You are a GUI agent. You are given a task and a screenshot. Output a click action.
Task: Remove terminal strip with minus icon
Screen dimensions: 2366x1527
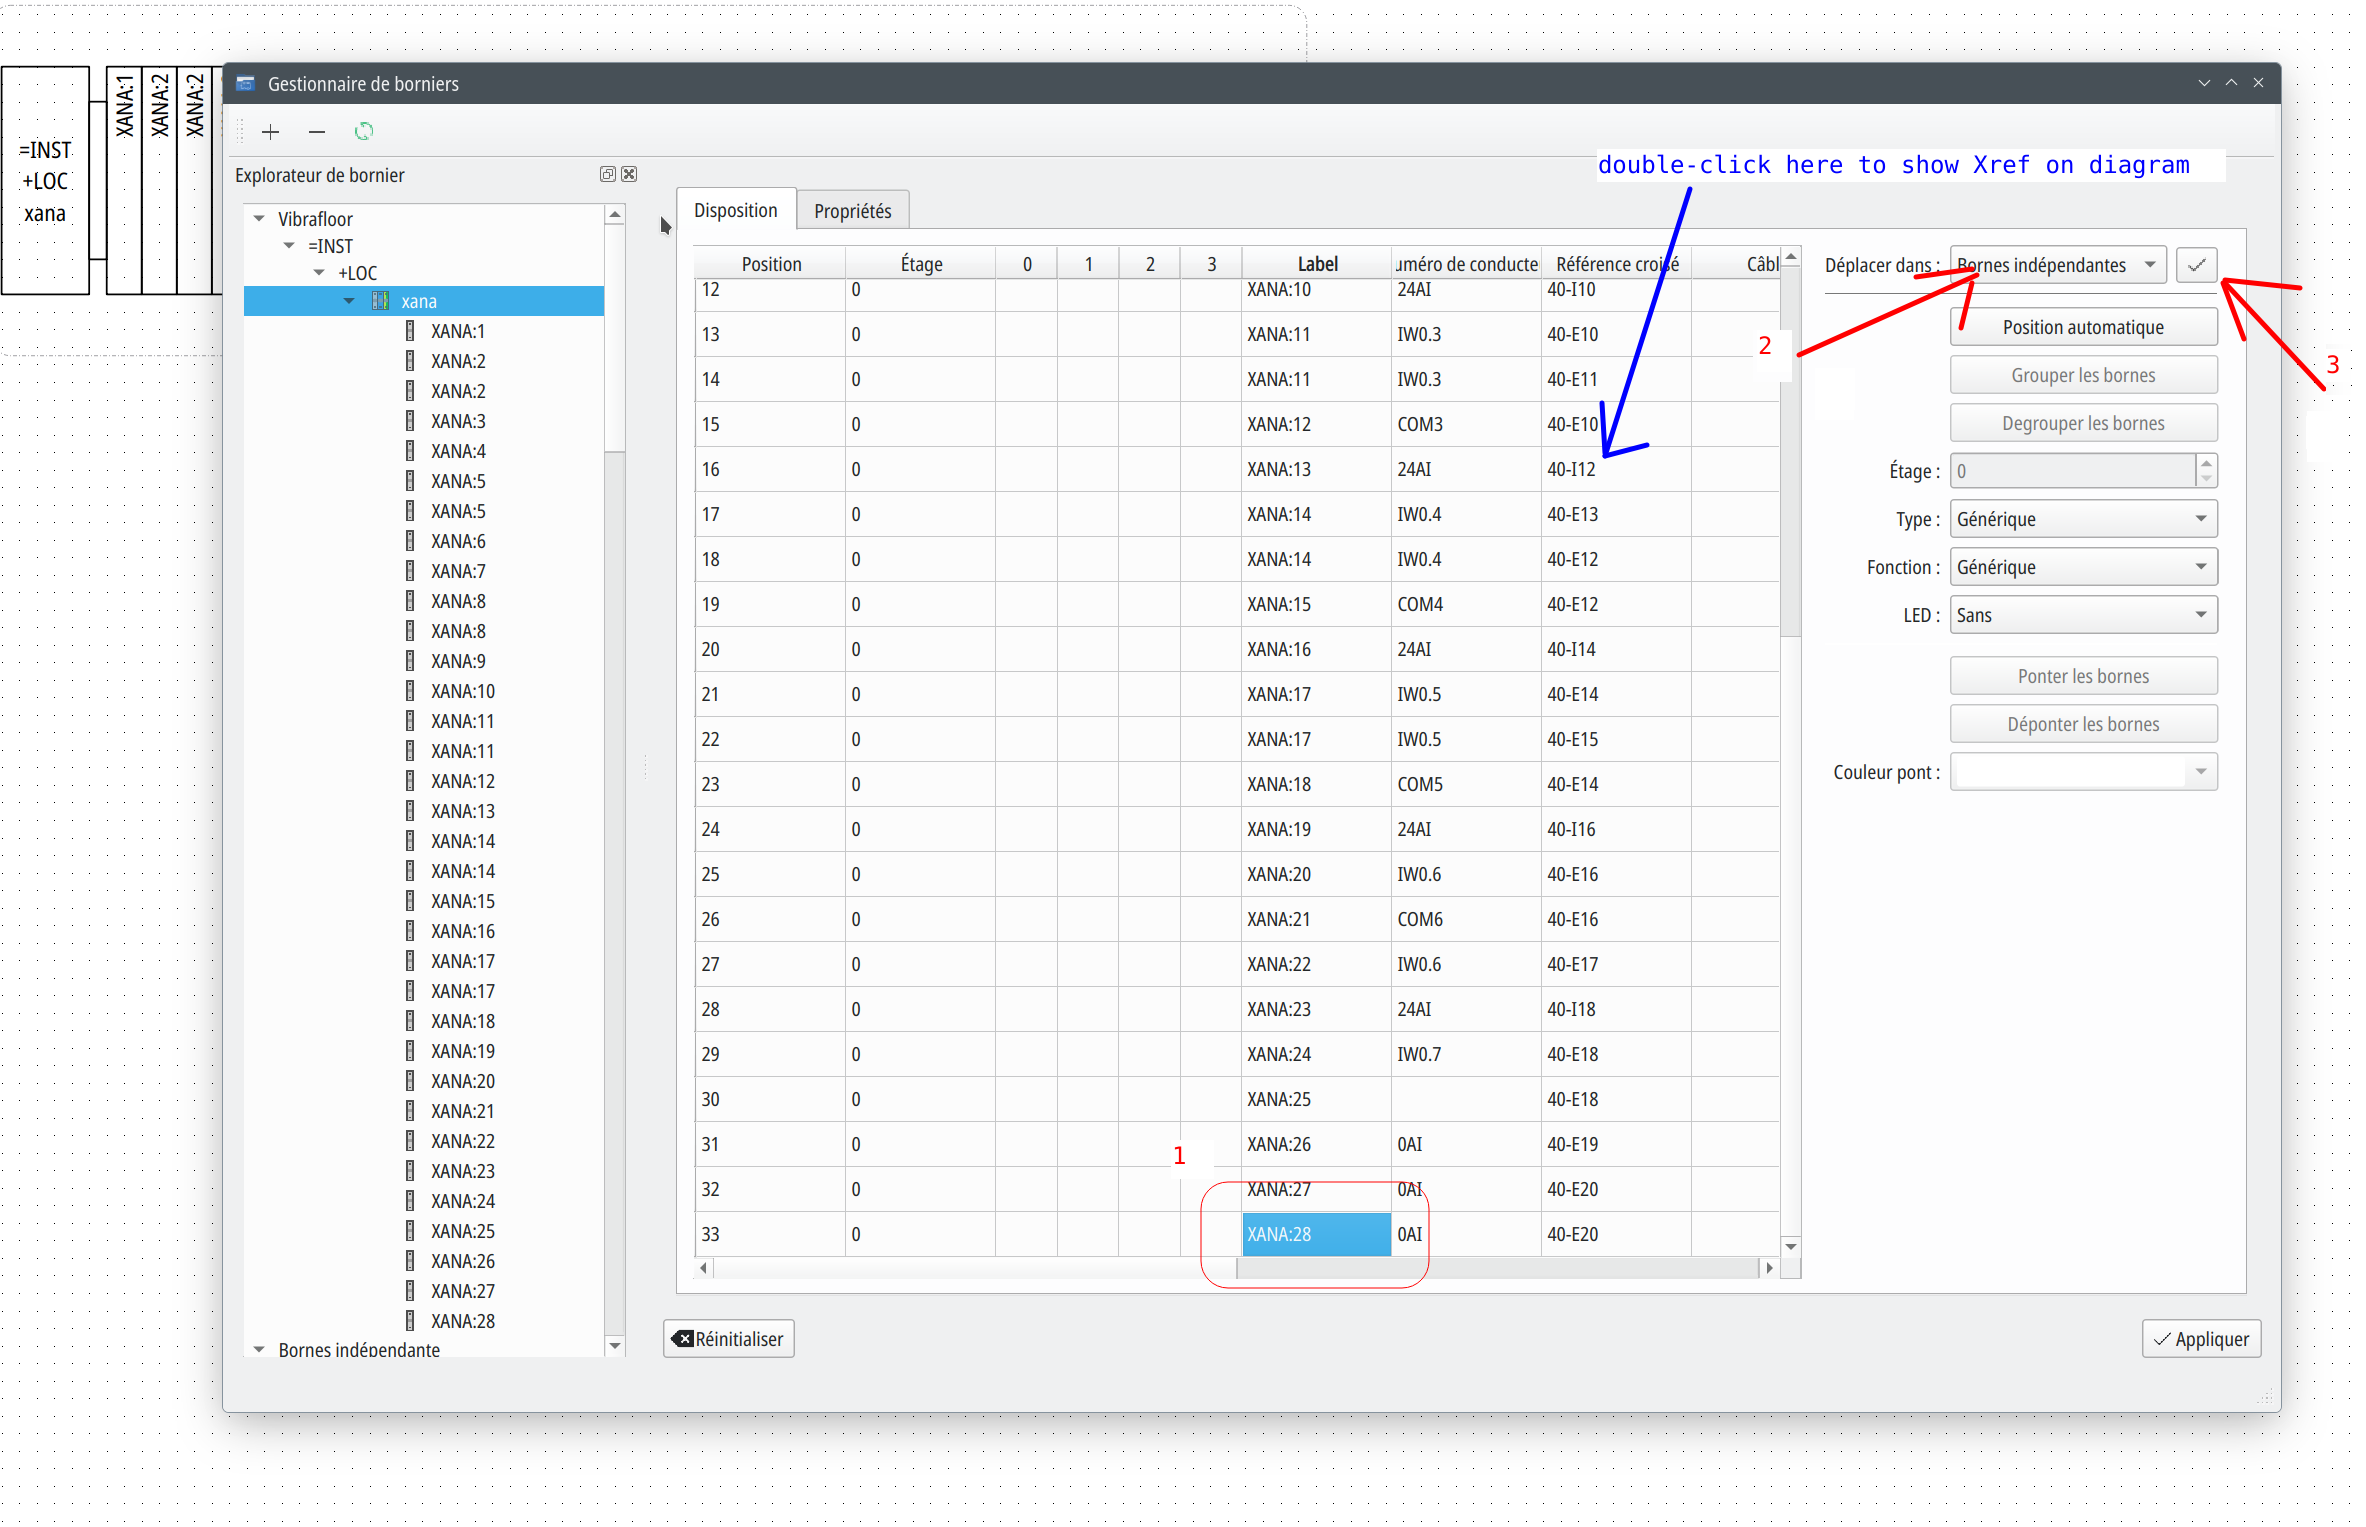pos(317,132)
